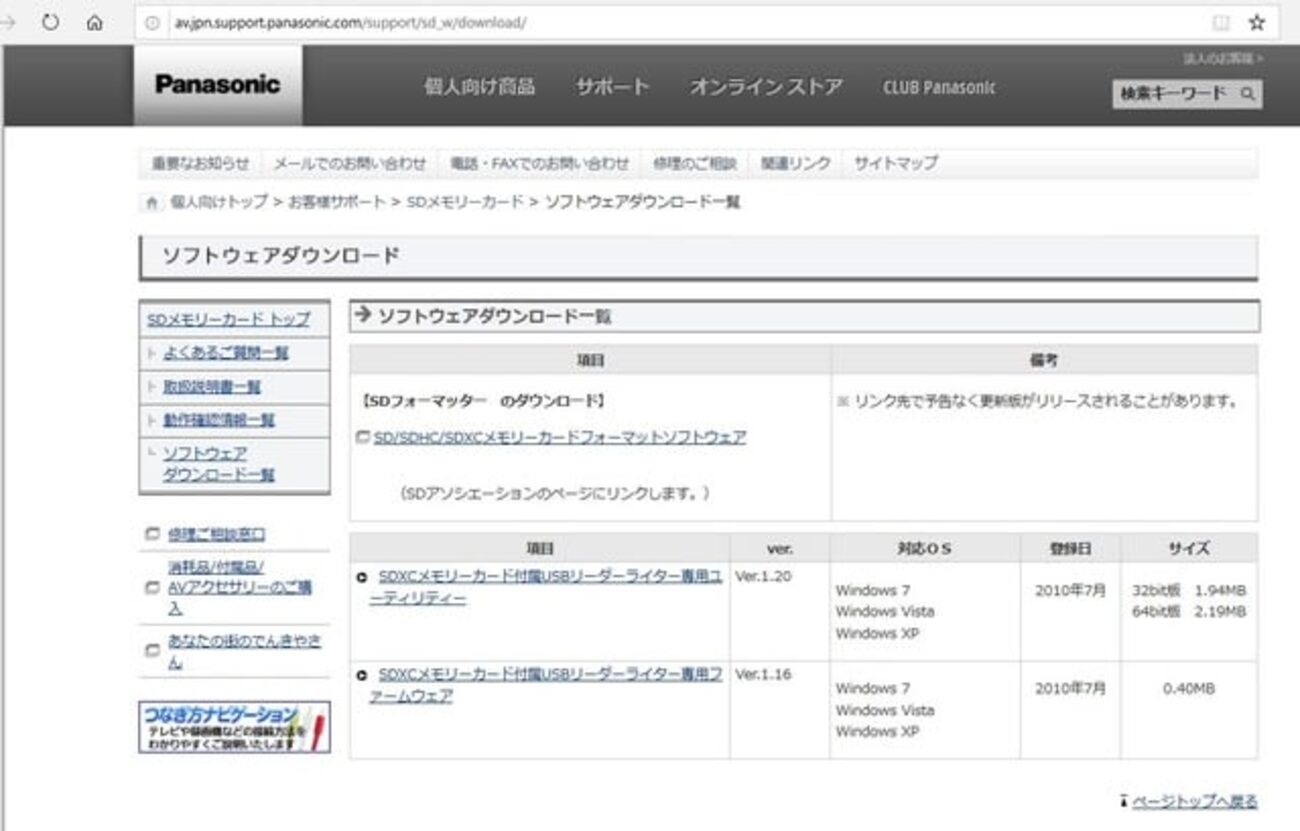Go to the browser home page icon
The height and width of the screenshot is (831, 1300).
pos(94,22)
